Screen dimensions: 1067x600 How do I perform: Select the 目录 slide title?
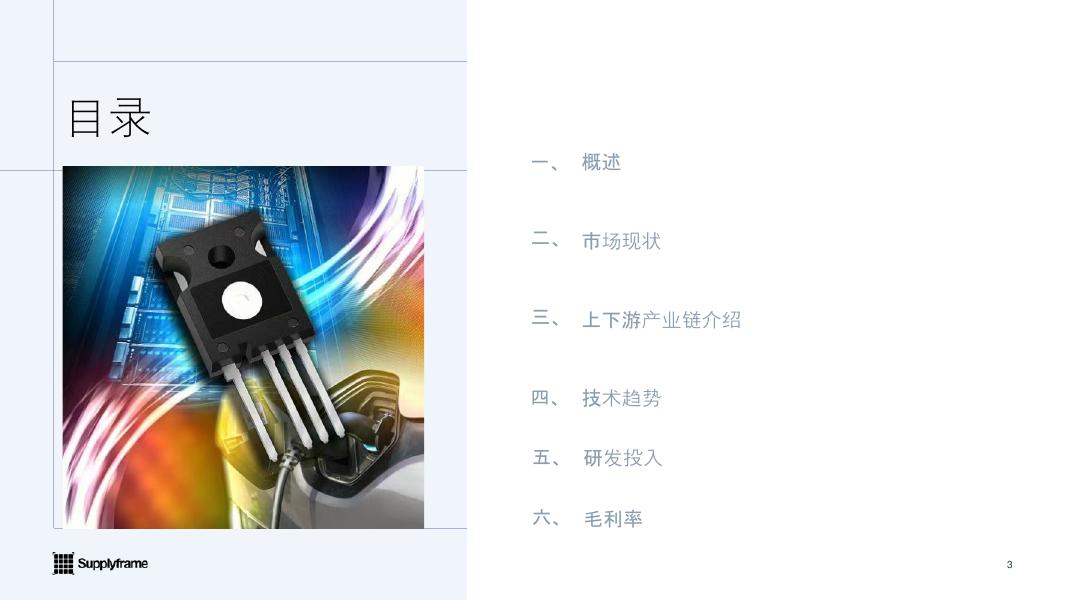click(x=109, y=118)
